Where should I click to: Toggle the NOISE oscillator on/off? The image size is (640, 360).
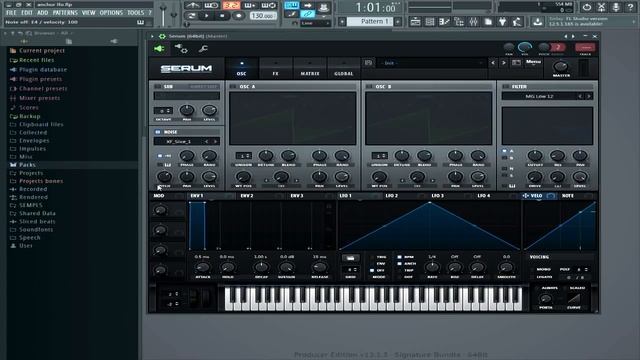[158, 132]
